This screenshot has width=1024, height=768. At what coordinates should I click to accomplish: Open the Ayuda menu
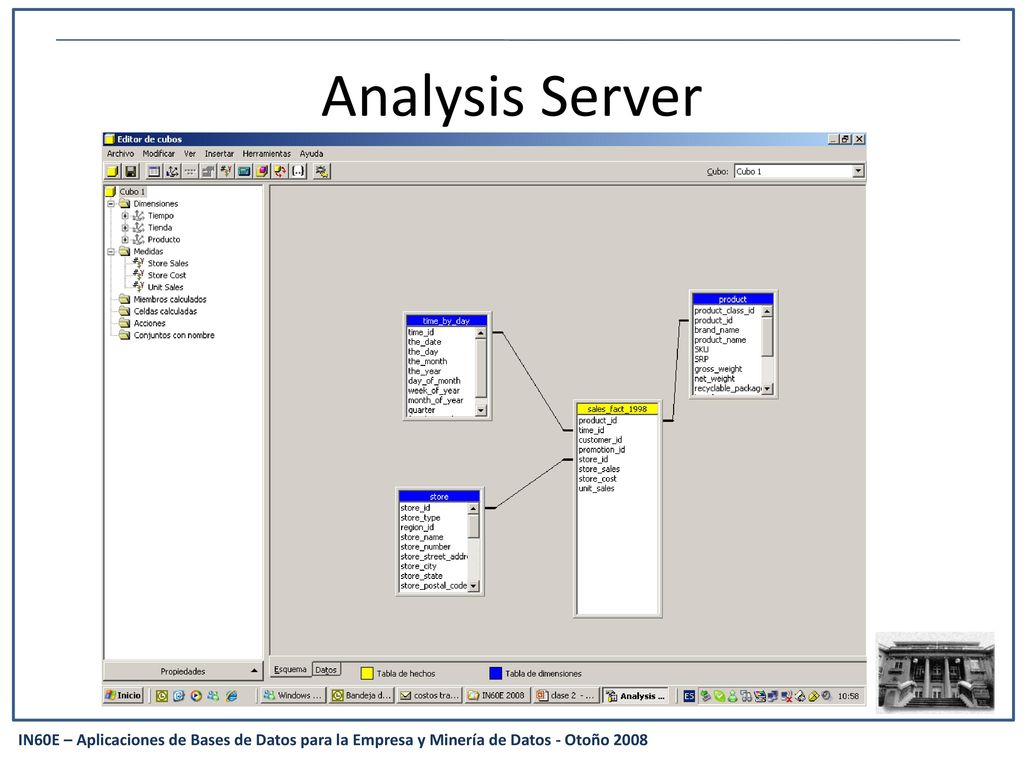[312, 153]
